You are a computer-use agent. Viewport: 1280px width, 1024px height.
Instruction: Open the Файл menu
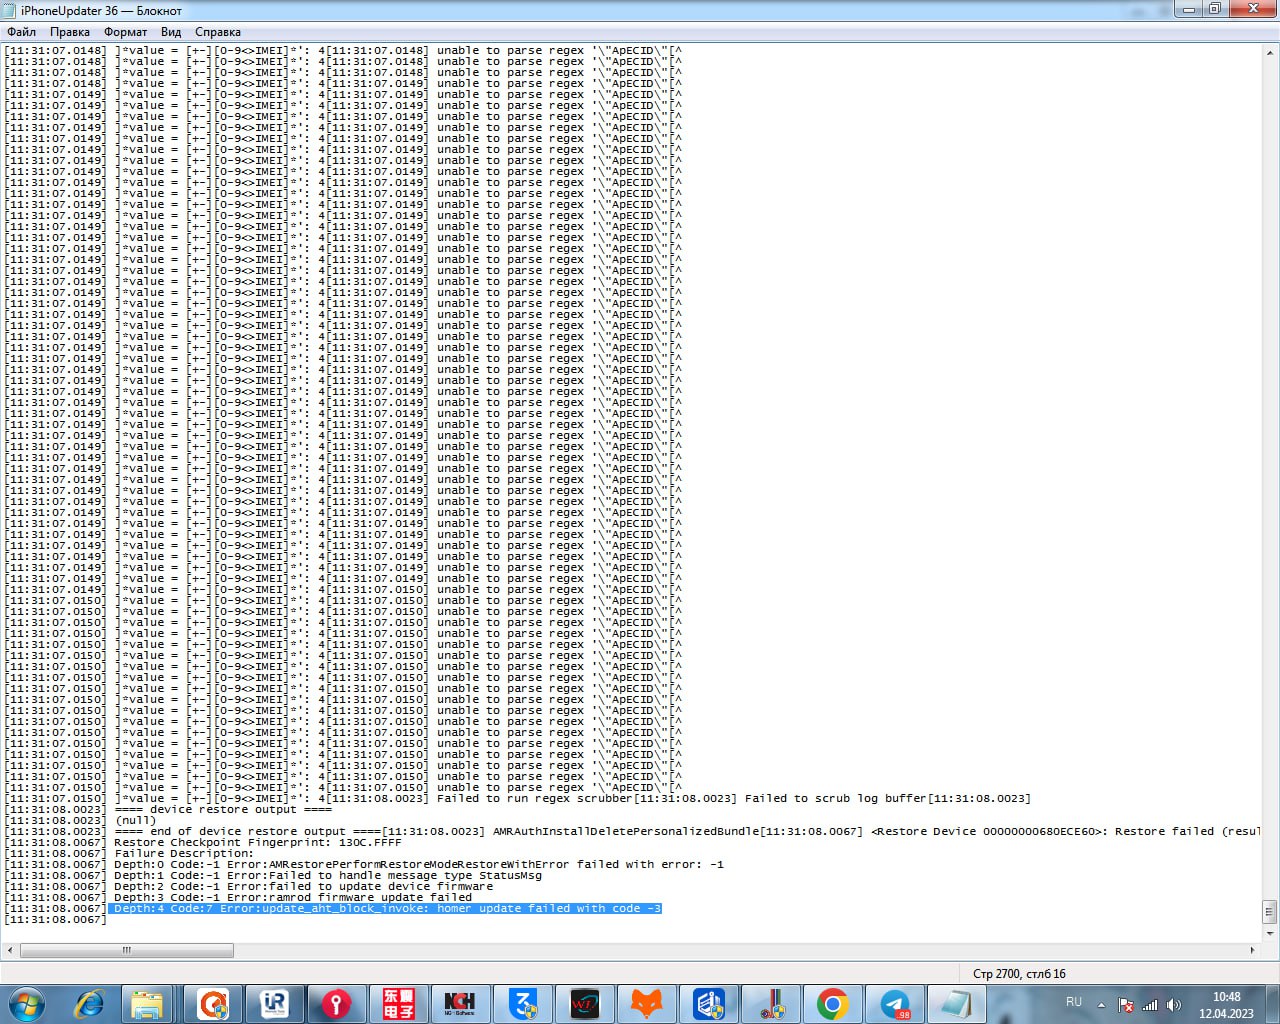[x=21, y=32]
